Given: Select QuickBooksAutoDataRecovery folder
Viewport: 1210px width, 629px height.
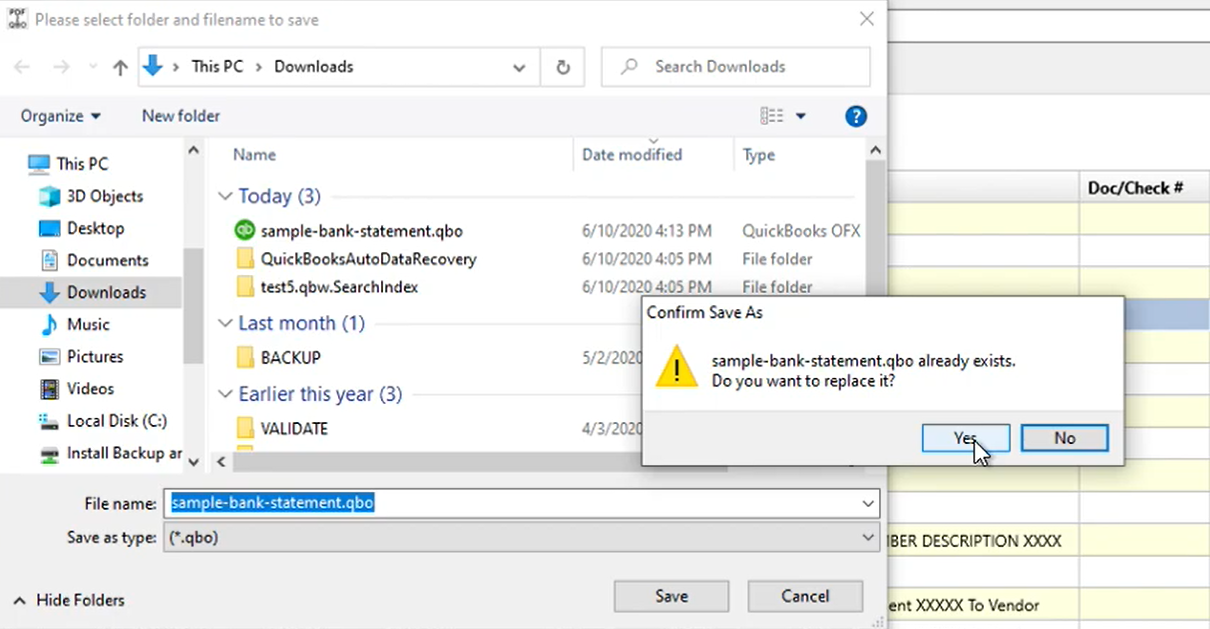Looking at the screenshot, I should 368,259.
